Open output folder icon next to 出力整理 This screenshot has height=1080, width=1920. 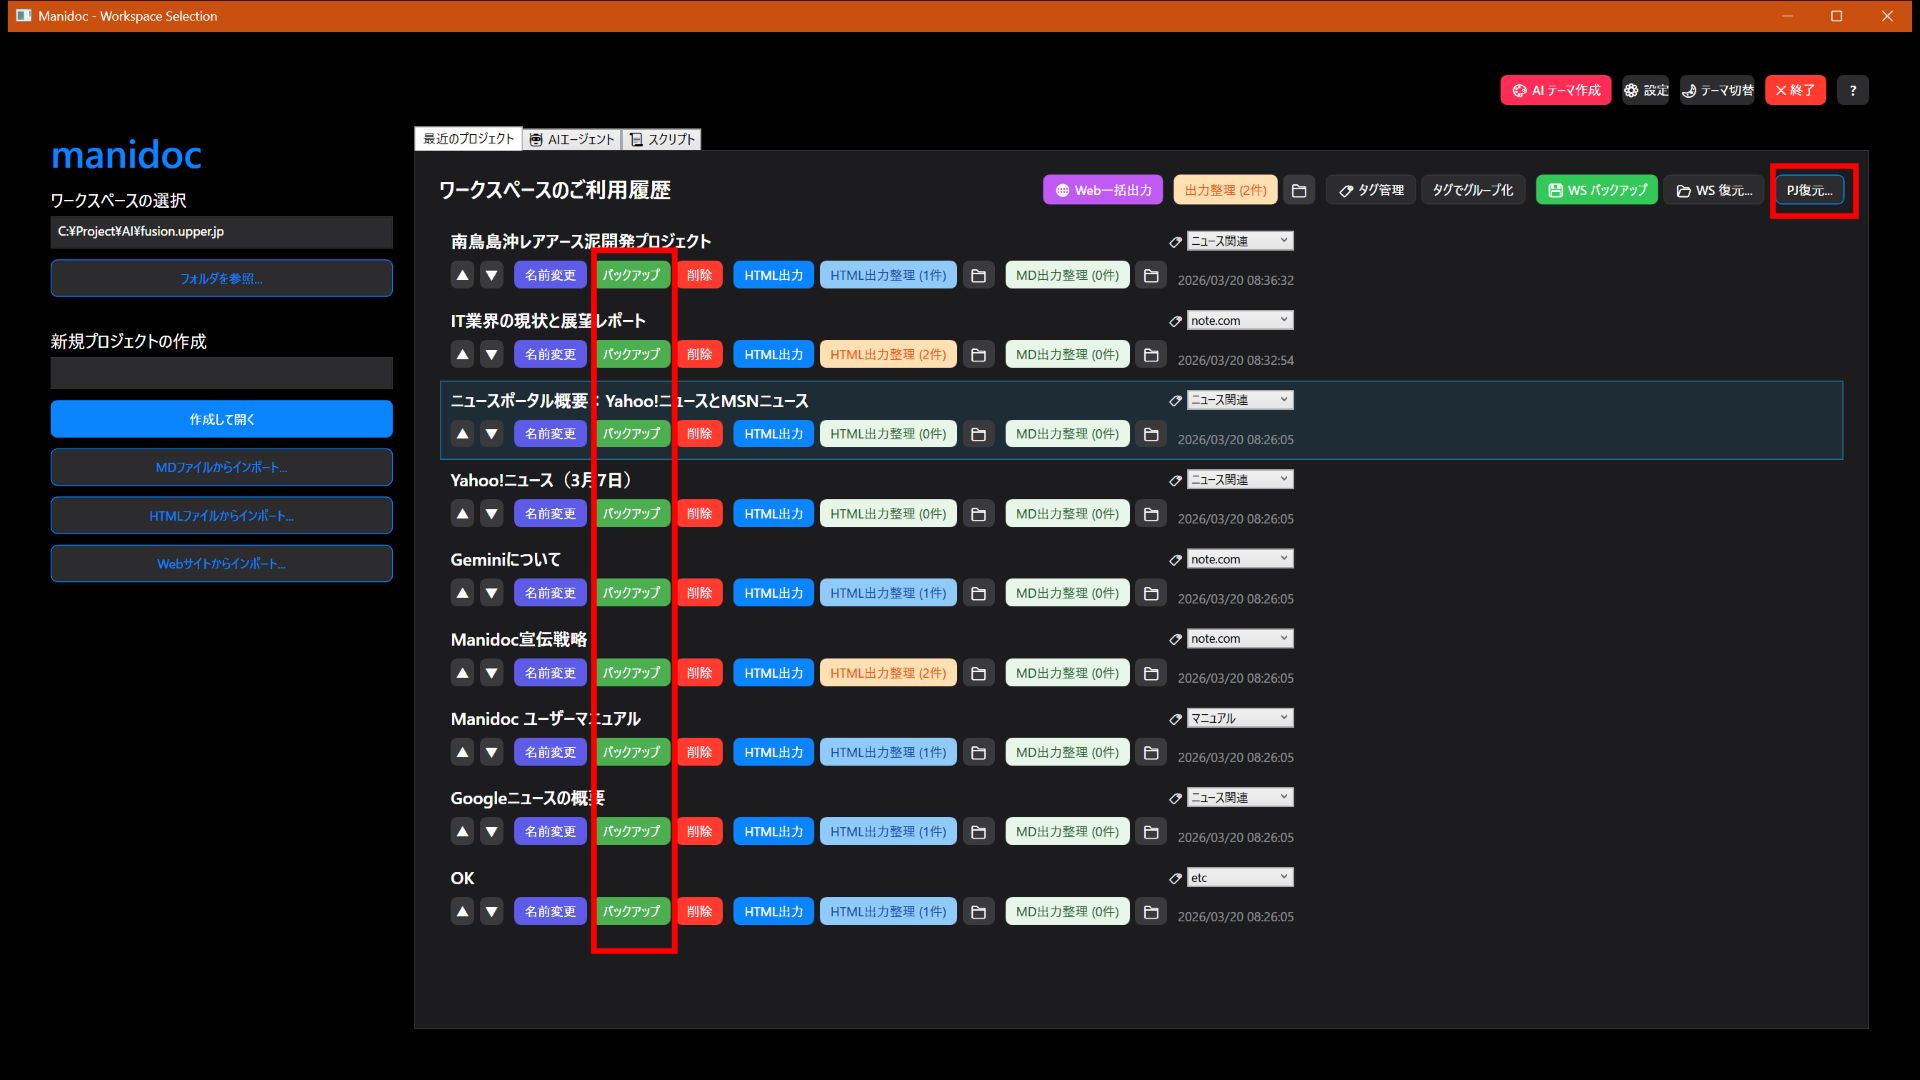1299,189
